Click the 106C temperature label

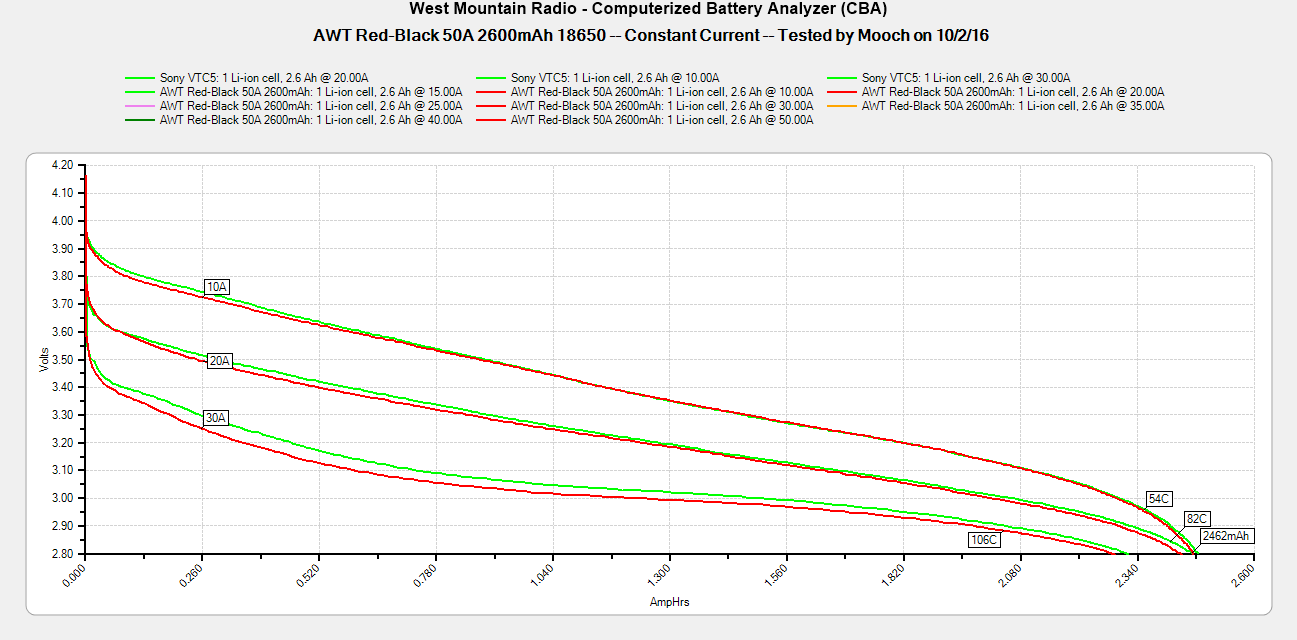point(984,540)
